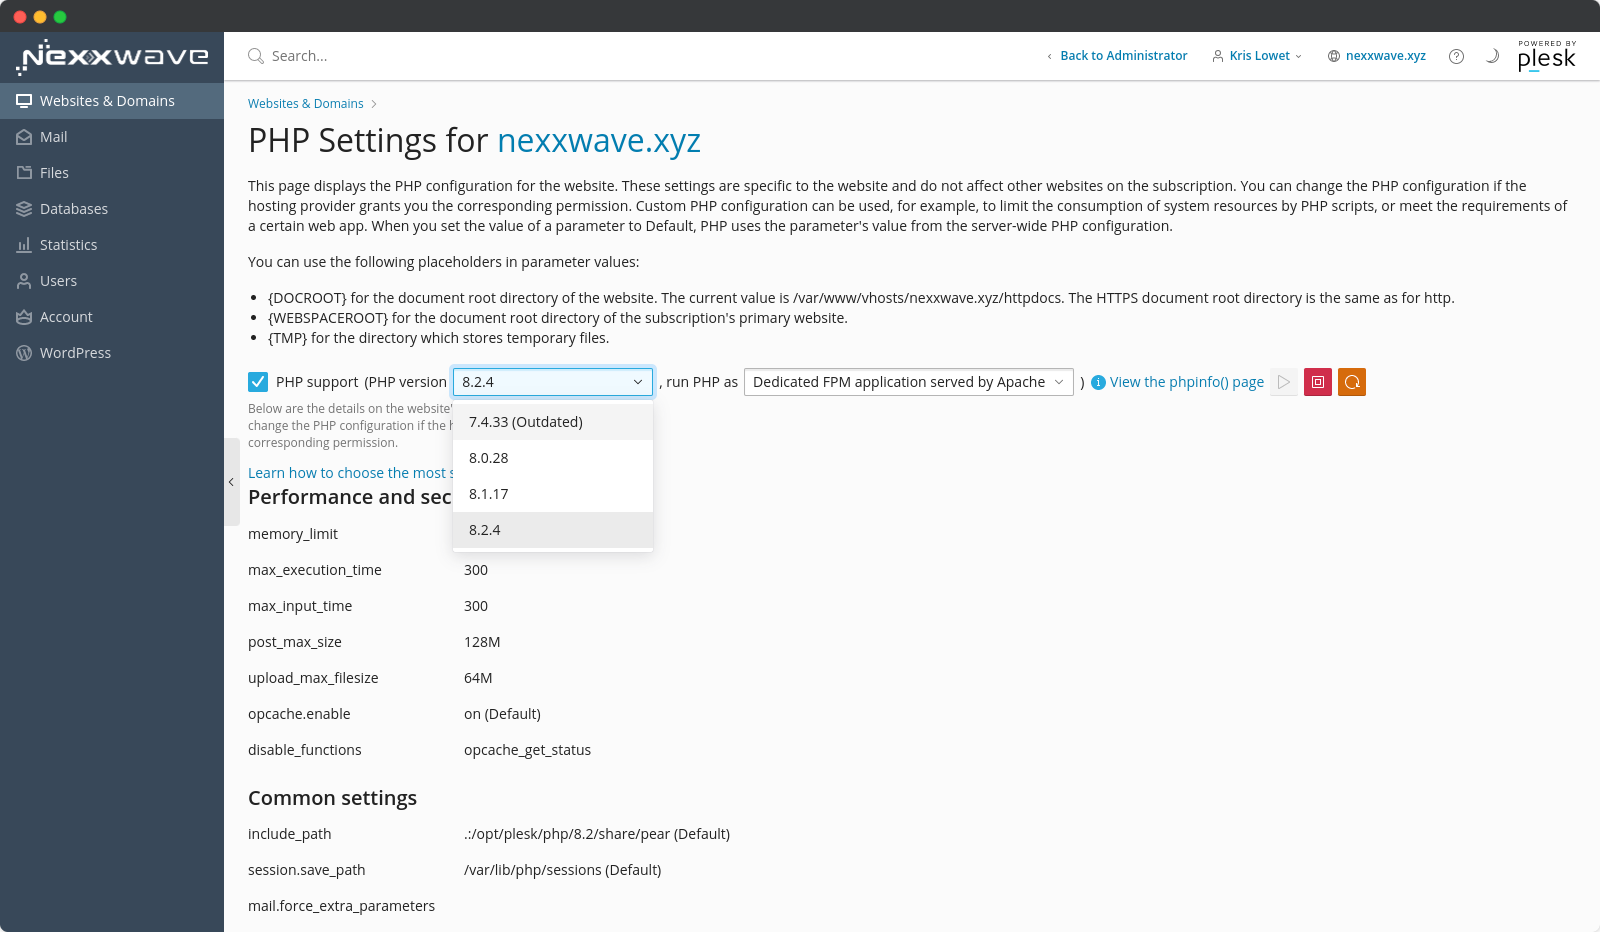
Task: Select PHP 8.1.17 option
Action: click(553, 494)
